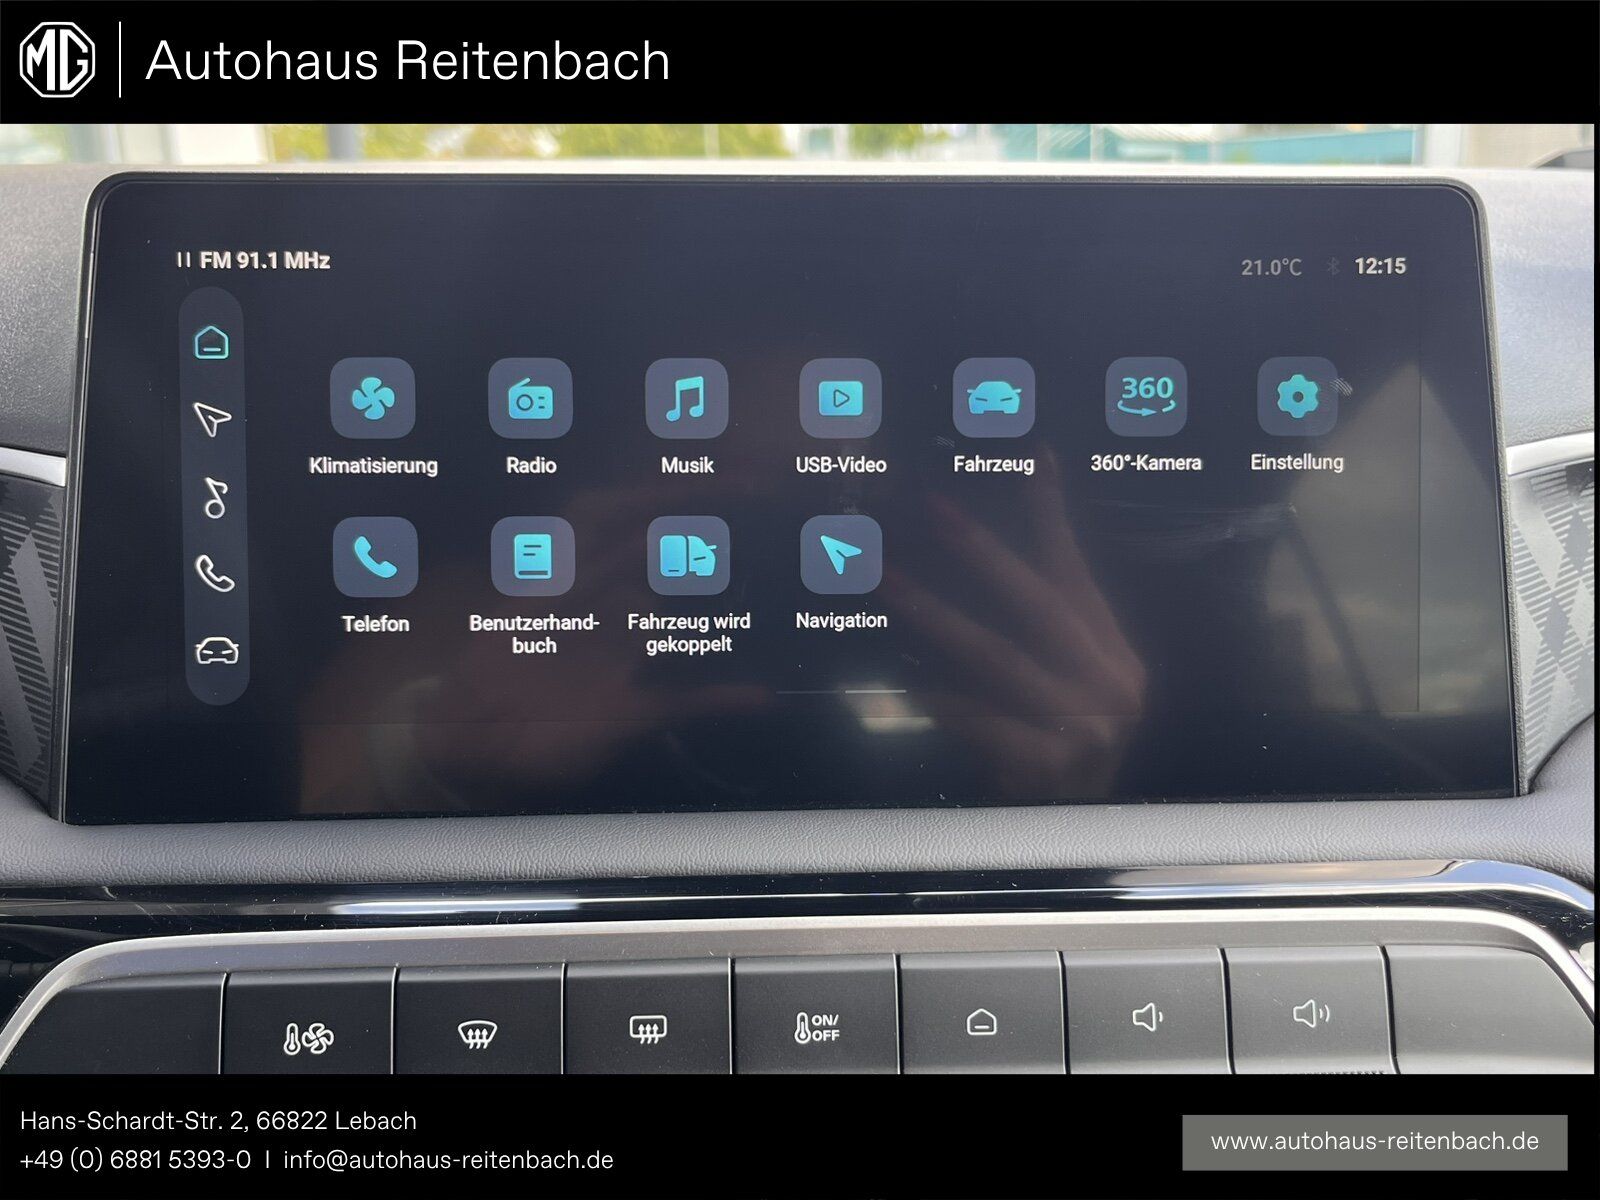Open the Radio app

(531, 399)
